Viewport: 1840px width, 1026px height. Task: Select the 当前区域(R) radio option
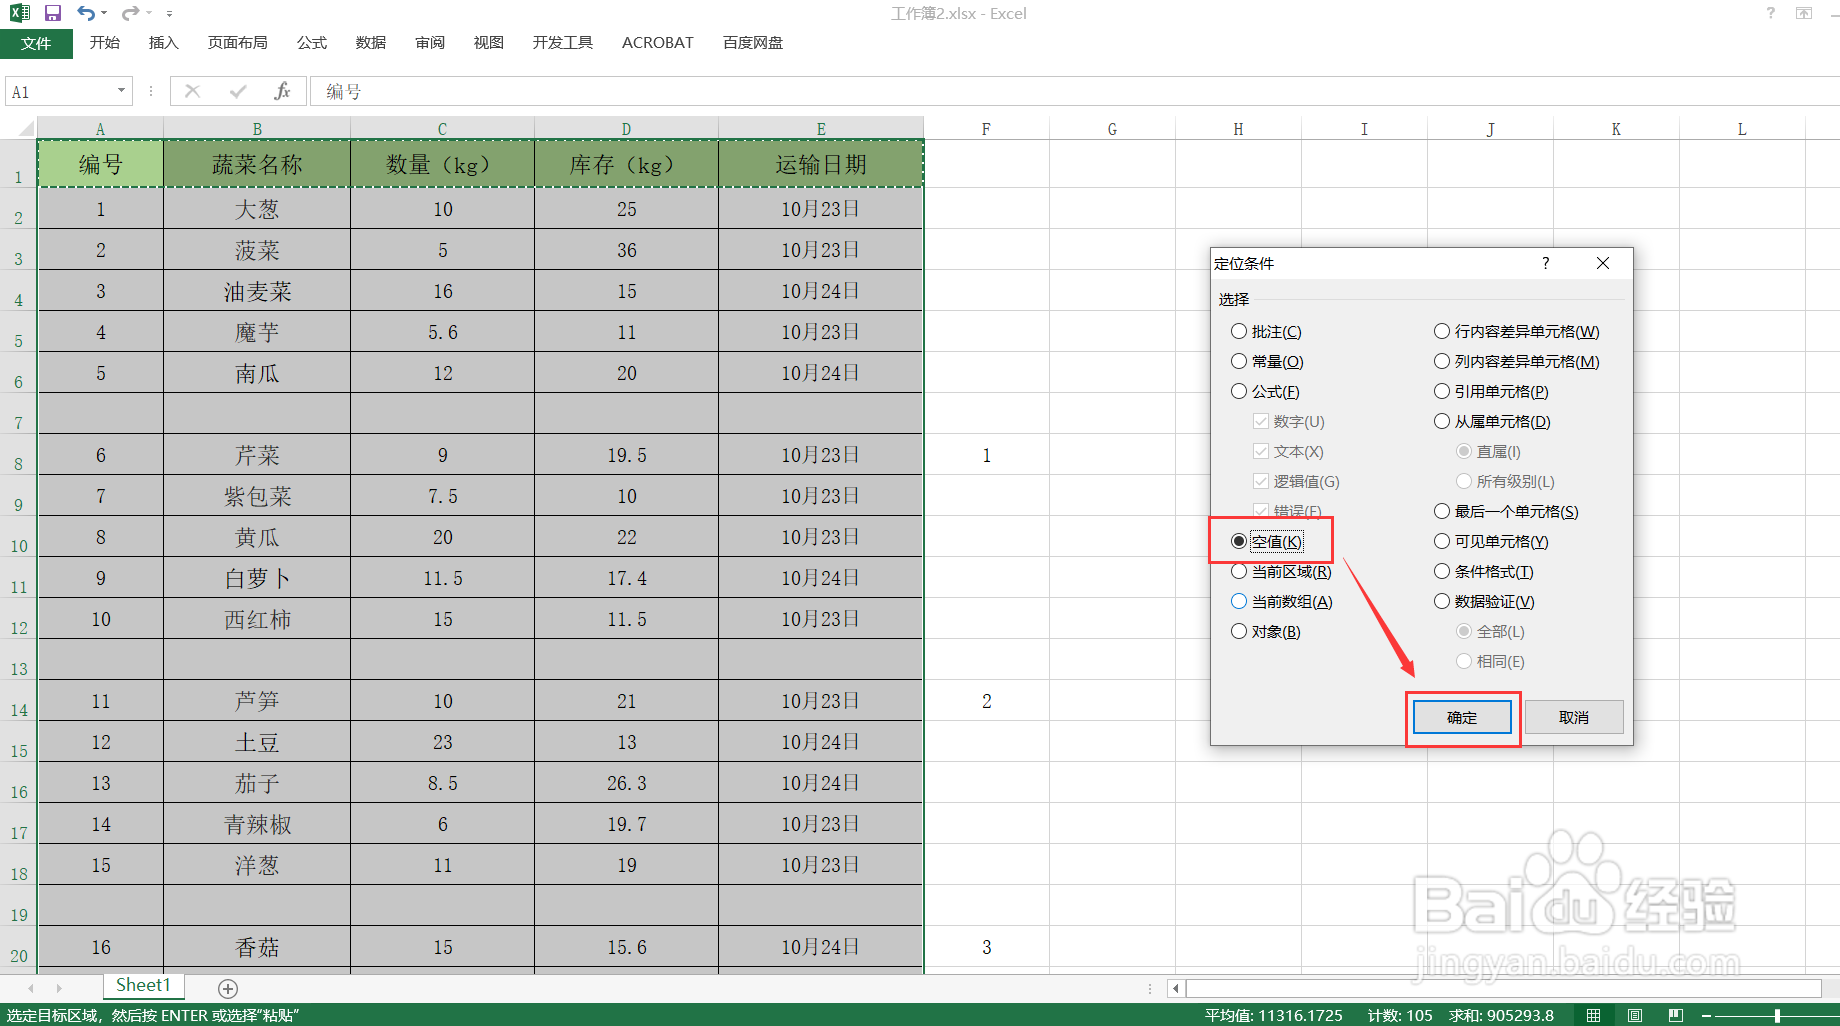(1282, 571)
